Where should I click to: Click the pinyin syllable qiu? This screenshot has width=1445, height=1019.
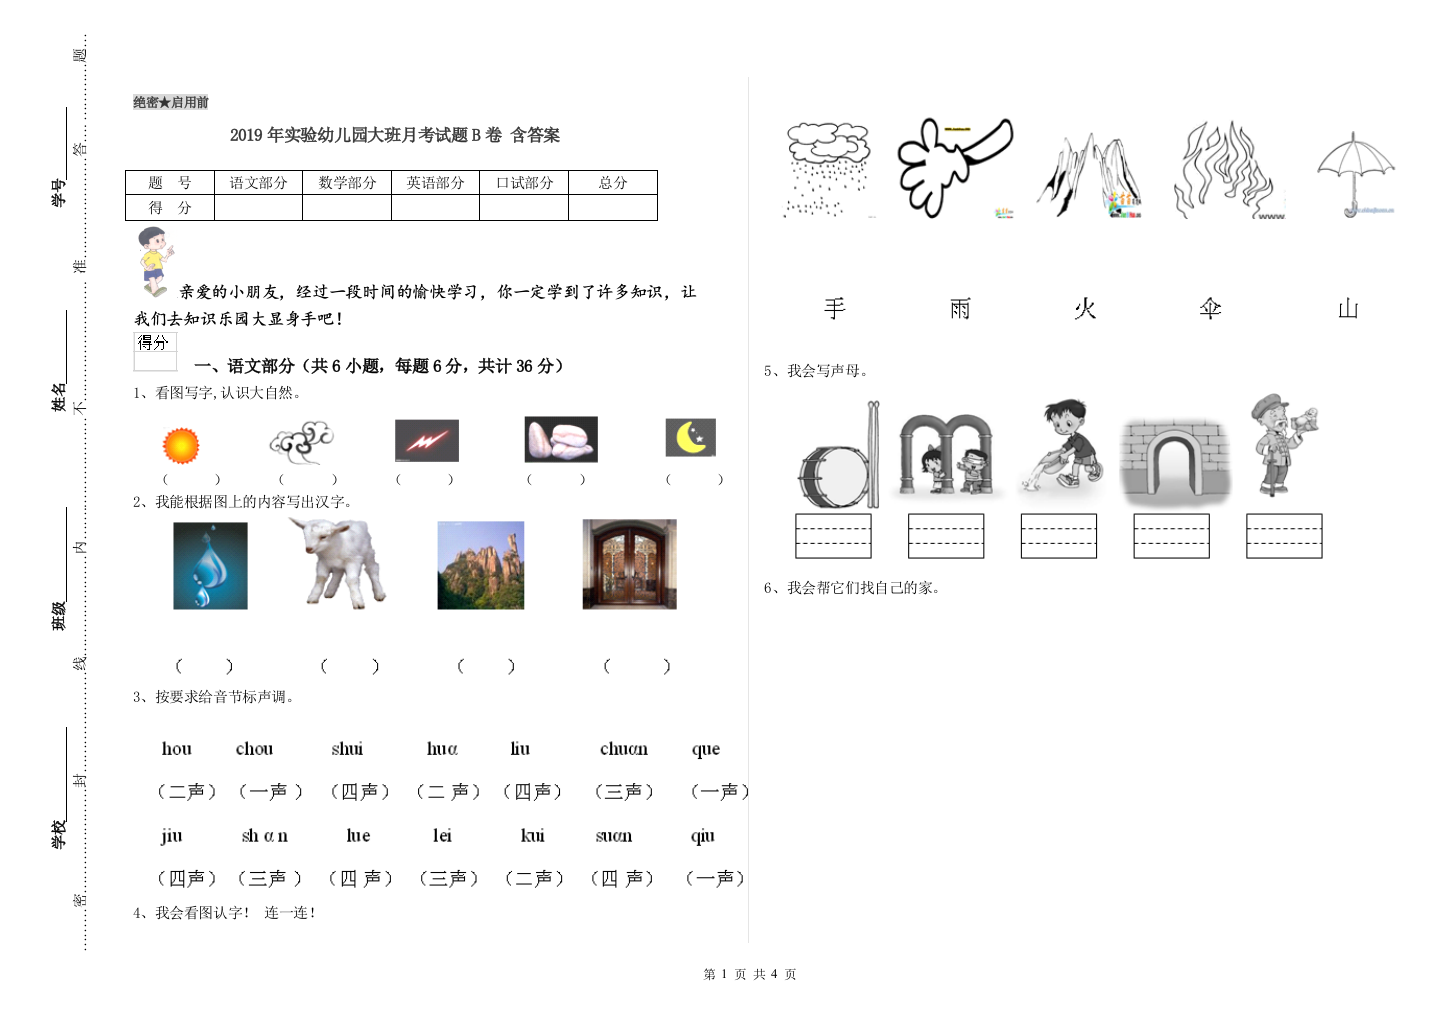pos(703,836)
